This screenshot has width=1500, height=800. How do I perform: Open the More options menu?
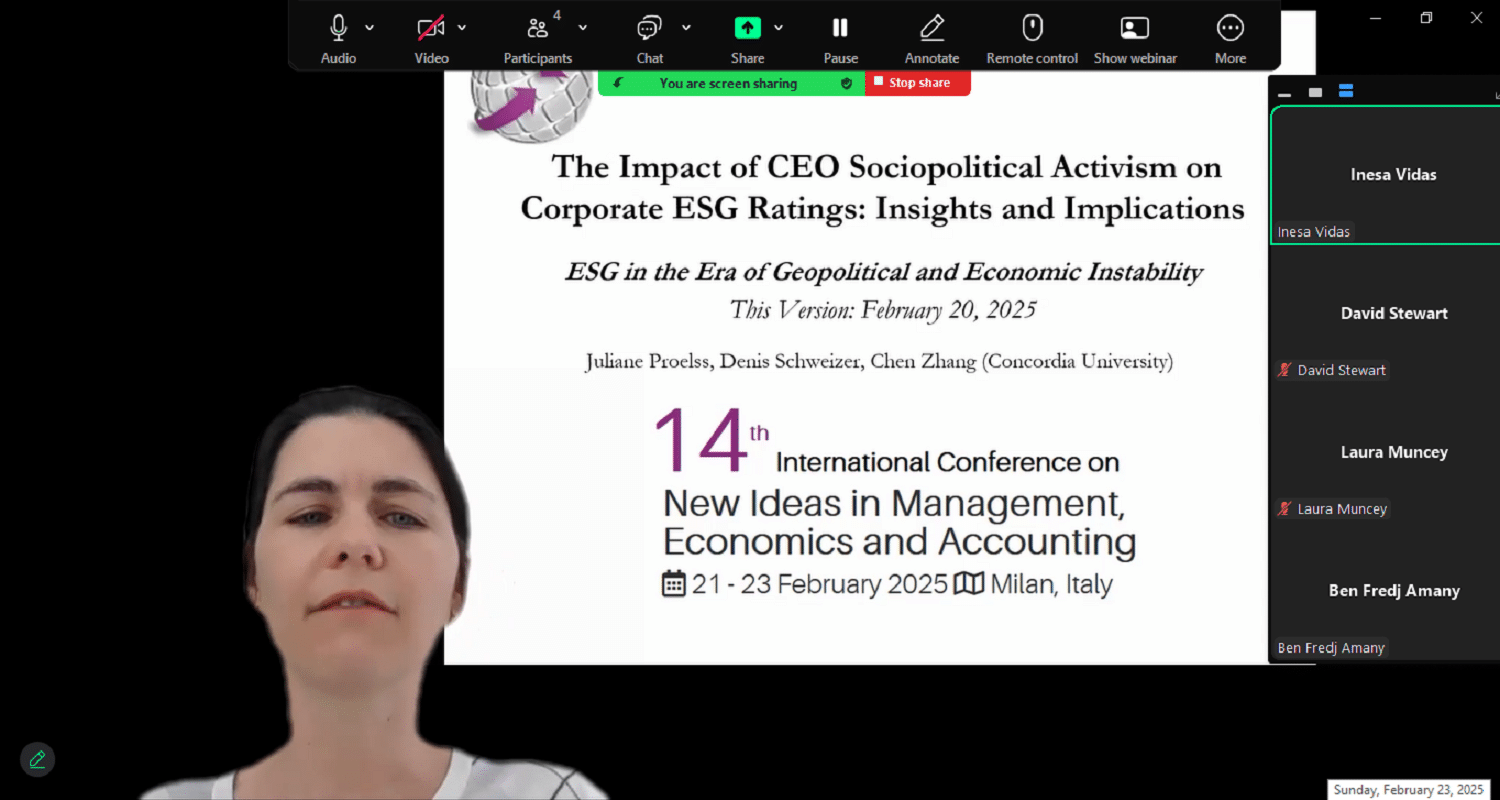pyautogui.click(x=1230, y=29)
